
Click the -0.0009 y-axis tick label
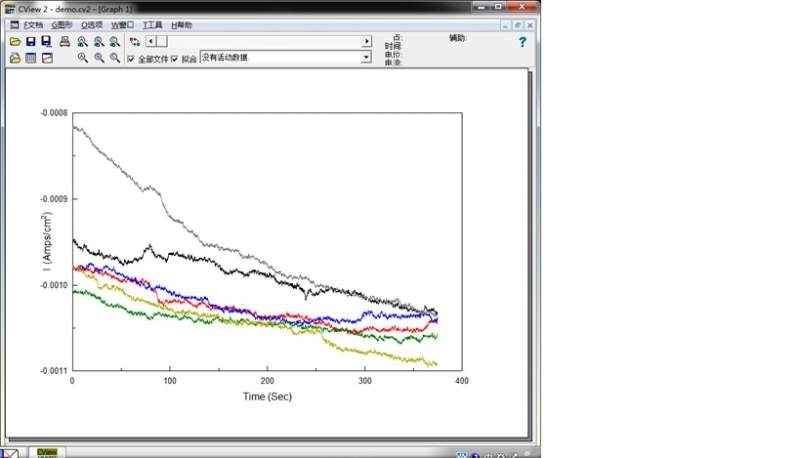pos(54,199)
